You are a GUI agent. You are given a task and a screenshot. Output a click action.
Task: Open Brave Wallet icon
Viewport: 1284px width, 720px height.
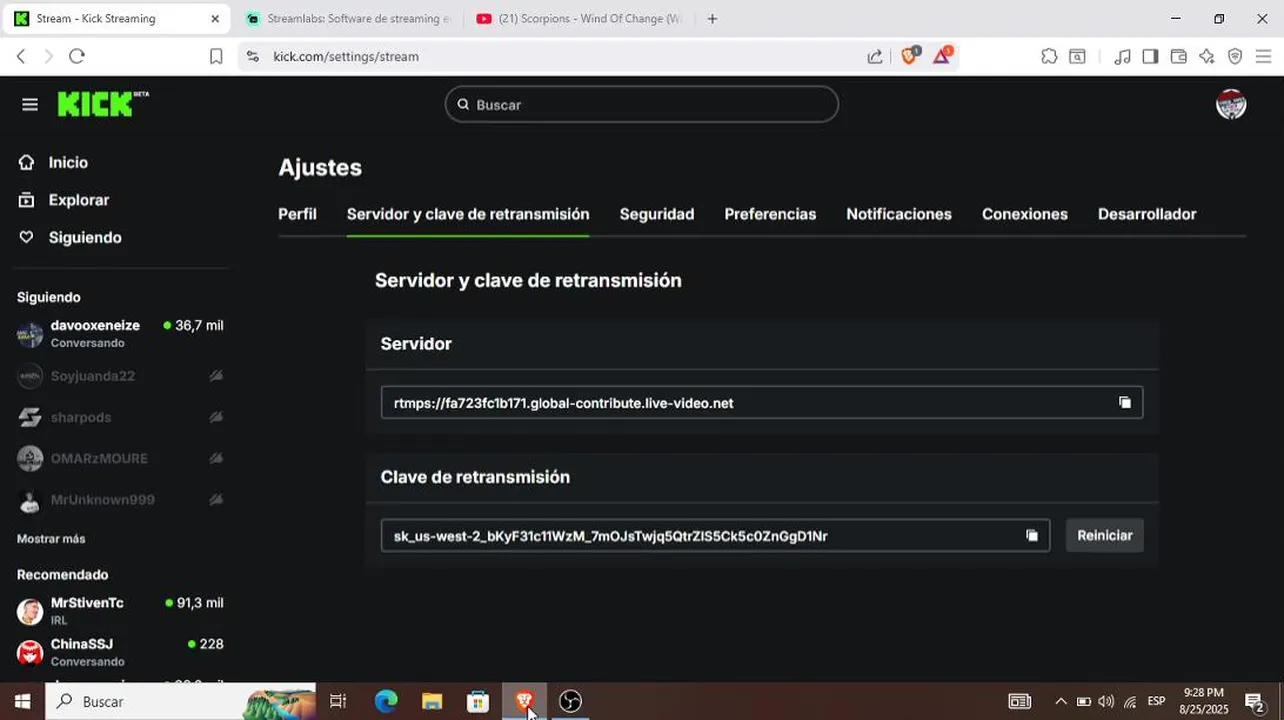click(1179, 57)
